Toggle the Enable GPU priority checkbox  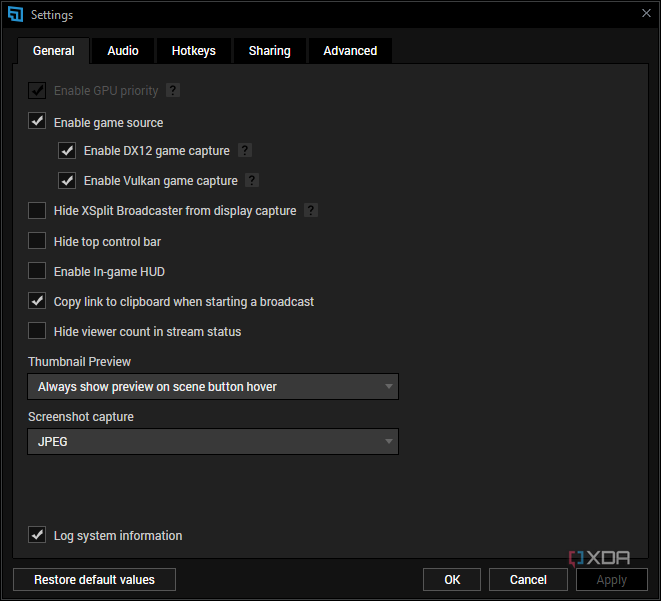(37, 90)
